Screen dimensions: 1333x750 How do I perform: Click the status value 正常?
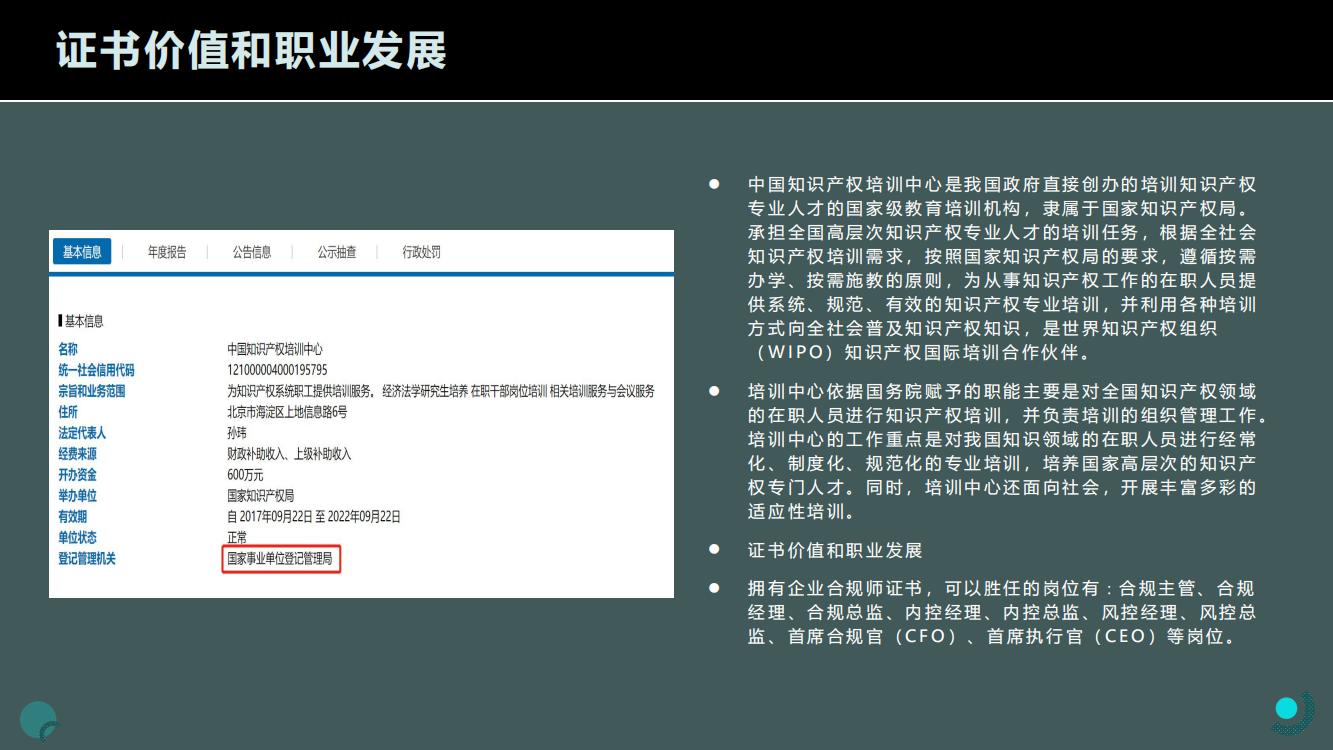coord(236,538)
